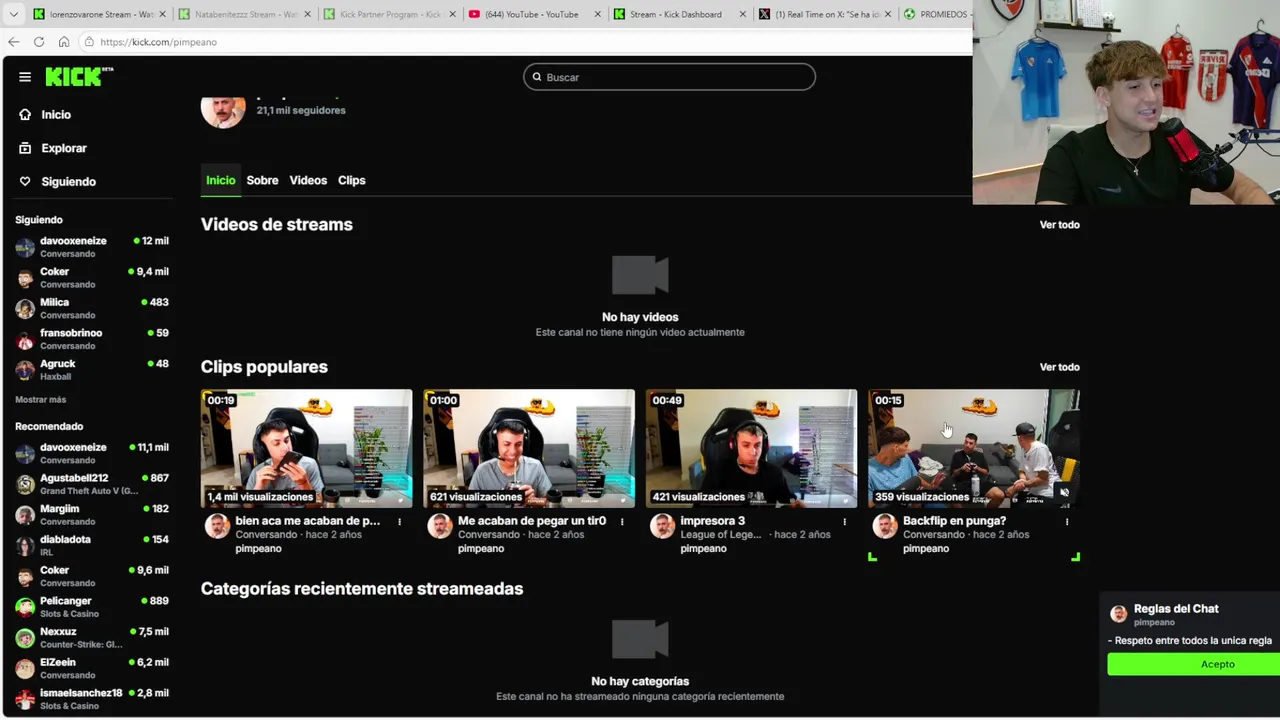The width and height of the screenshot is (1280, 720).
Task: Close the Kick Dashboard browser tab
Action: [x=743, y=14]
